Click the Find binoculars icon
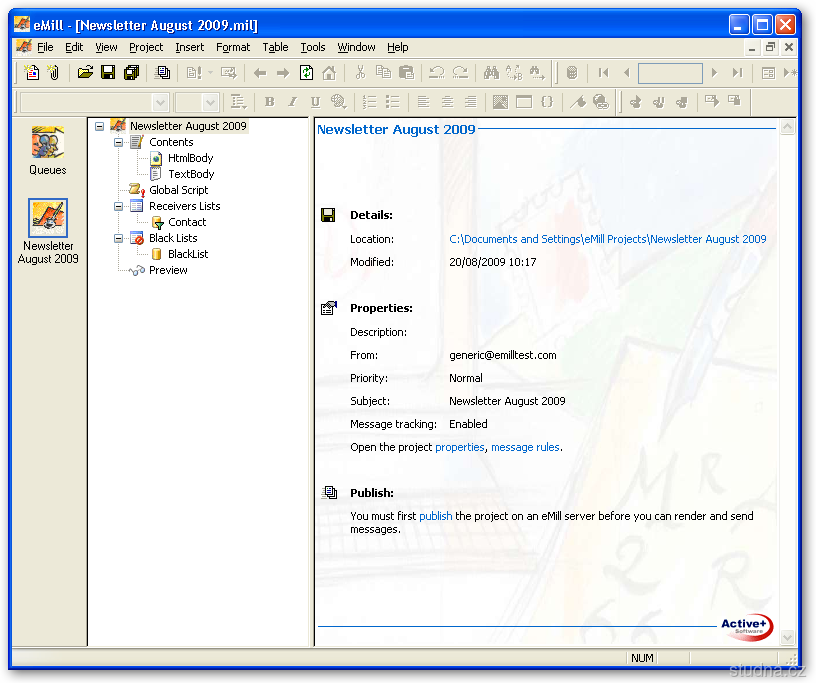Screen dimensions: 816x683 click(491, 73)
